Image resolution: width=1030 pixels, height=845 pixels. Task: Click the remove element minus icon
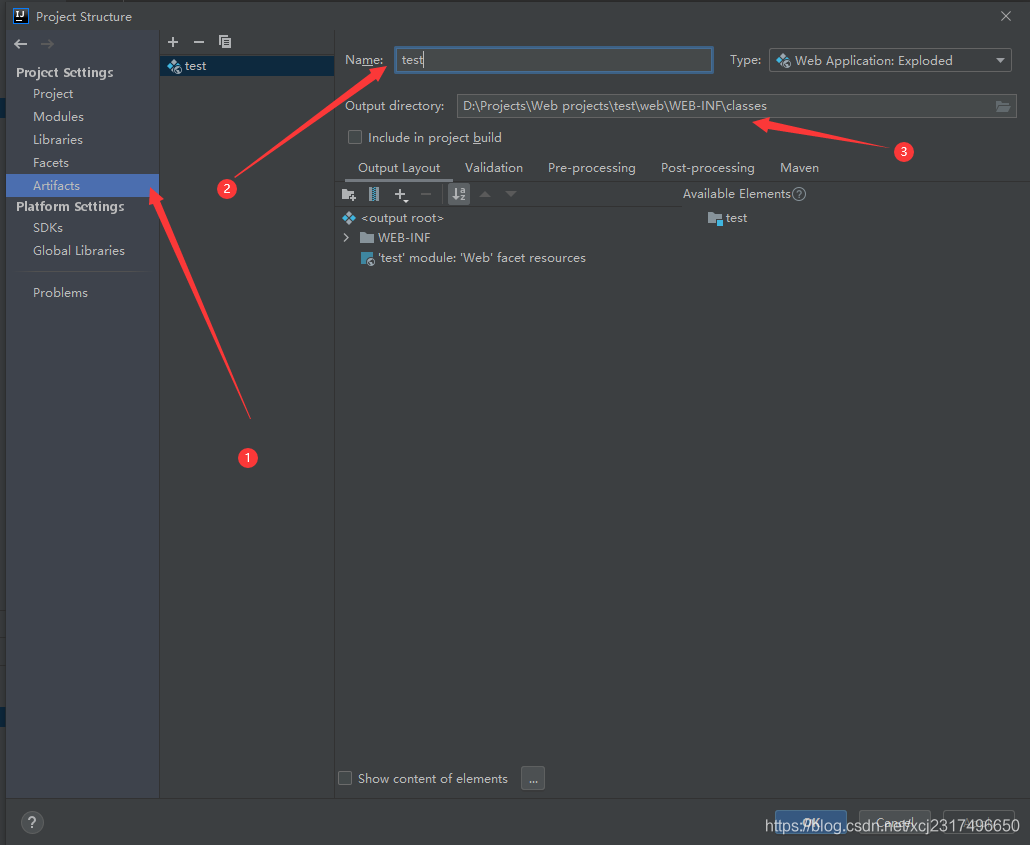[426, 194]
